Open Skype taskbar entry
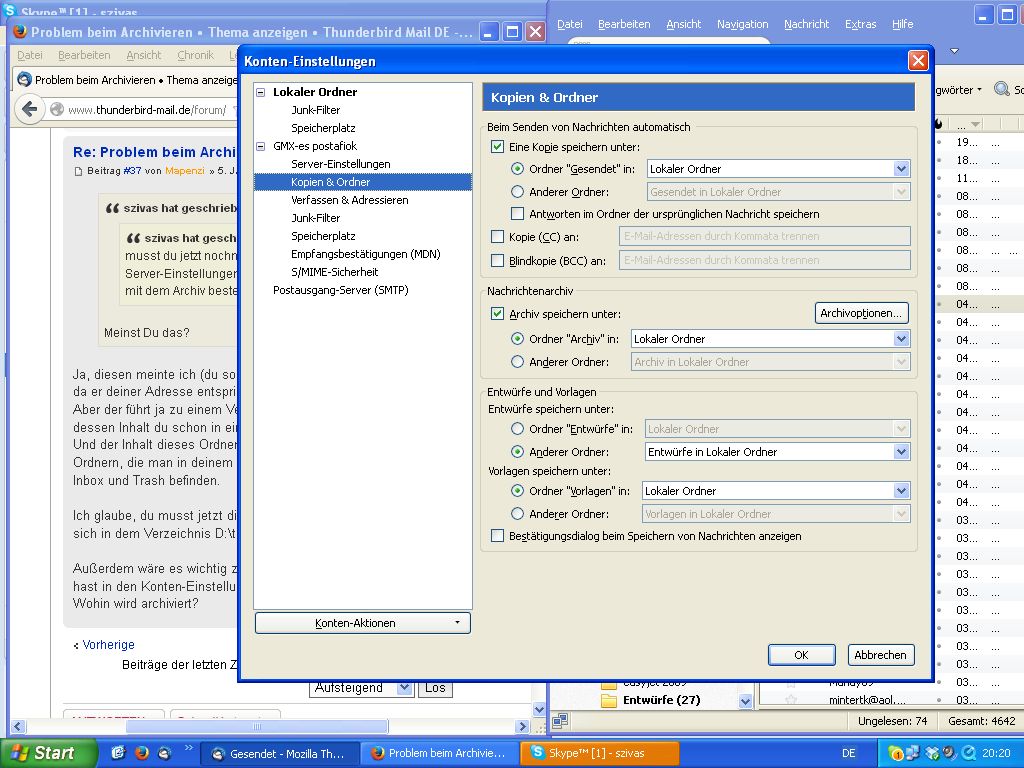 600,753
